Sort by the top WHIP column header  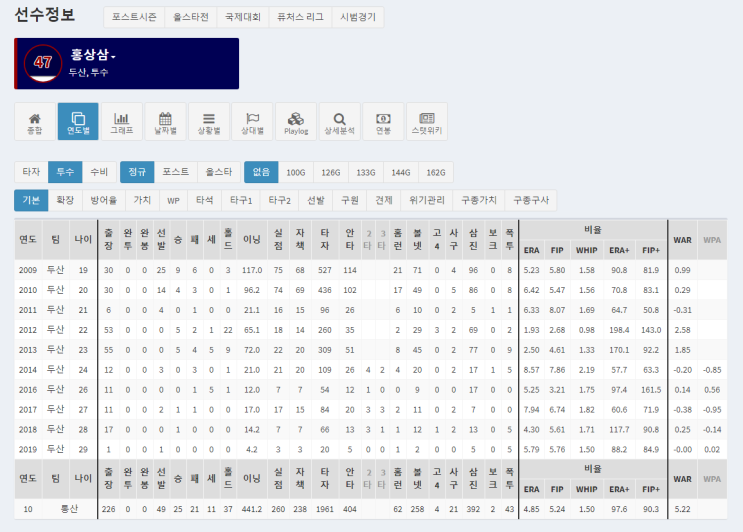tap(587, 250)
